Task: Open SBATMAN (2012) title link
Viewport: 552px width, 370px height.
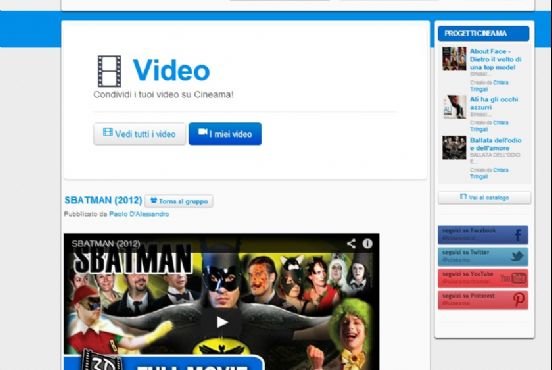Action: pos(103,200)
